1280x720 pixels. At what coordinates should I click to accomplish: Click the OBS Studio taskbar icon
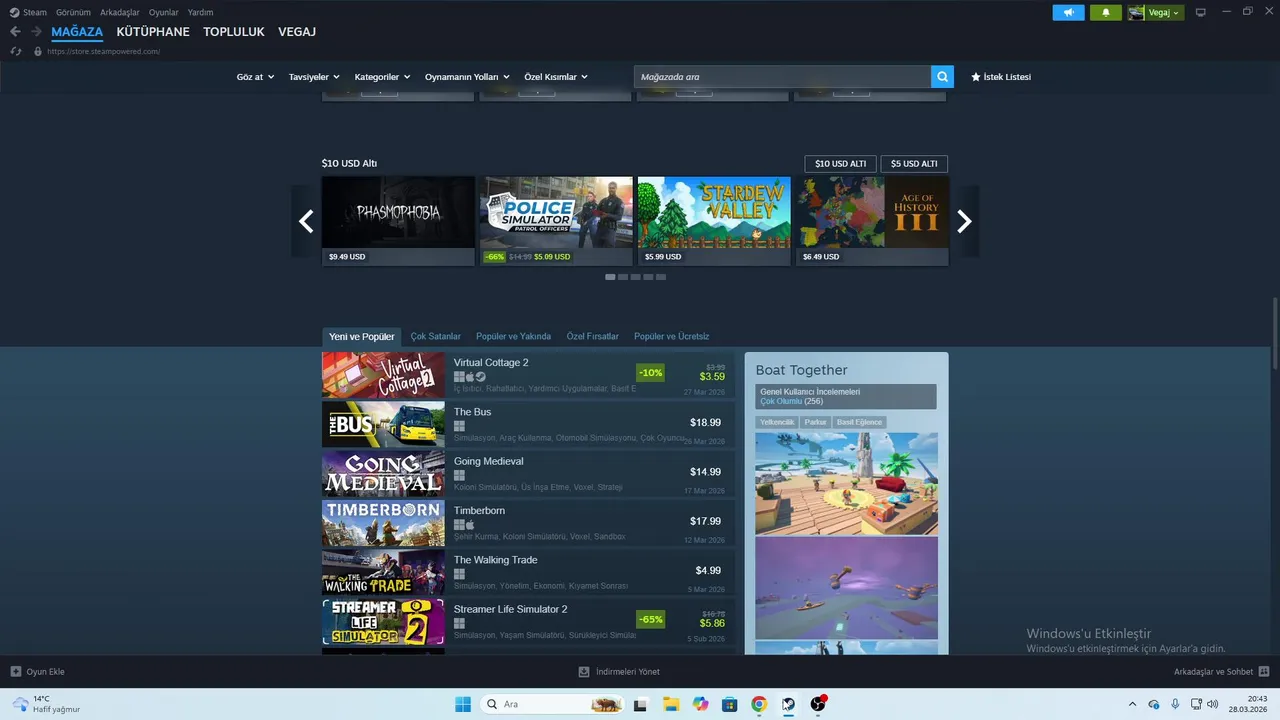pyautogui.click(x=818, y=704)
